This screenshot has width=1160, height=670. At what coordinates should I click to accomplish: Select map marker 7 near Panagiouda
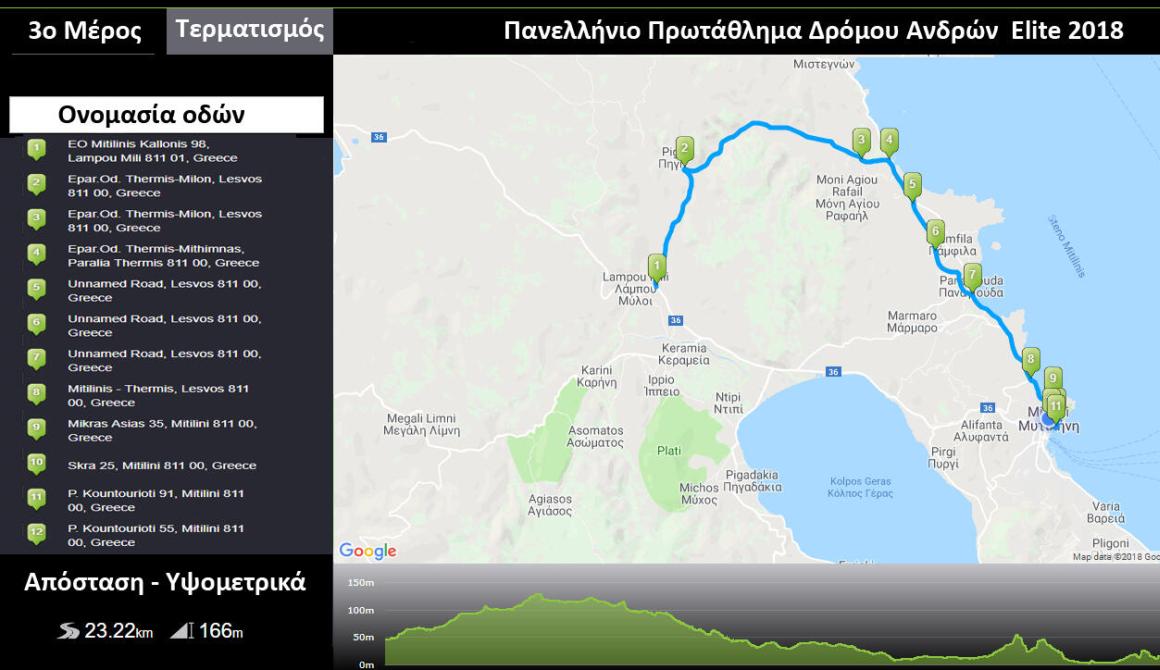tap(972, 277)
